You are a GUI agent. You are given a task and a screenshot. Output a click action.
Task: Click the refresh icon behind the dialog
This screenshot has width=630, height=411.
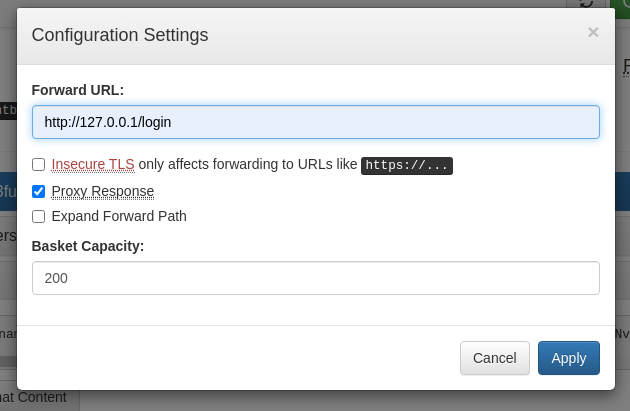(x=587, y=4)
